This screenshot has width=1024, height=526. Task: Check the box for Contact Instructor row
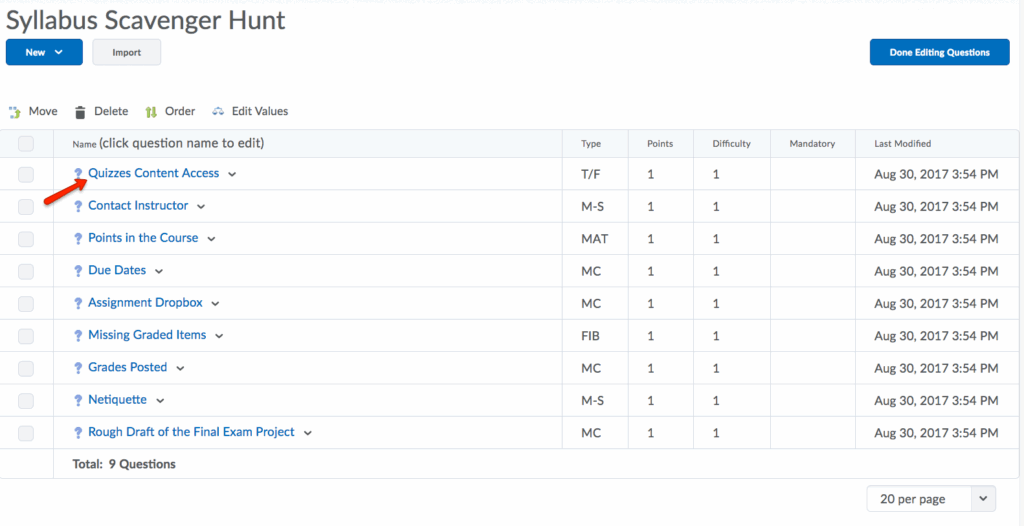[x=26, y=207]
